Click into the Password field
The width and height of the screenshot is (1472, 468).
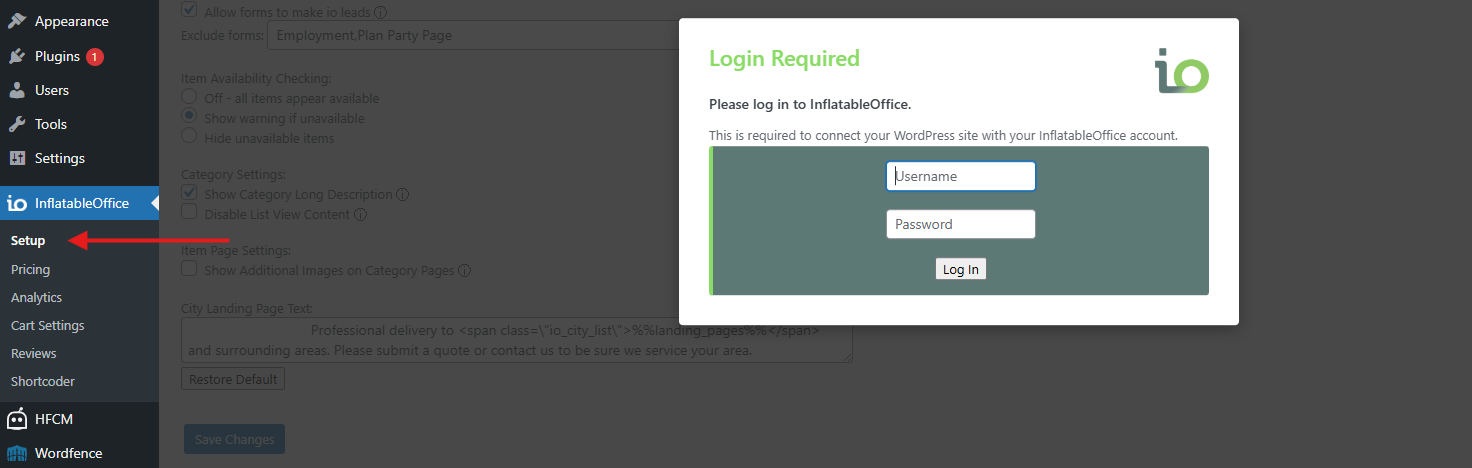[961, 224]
